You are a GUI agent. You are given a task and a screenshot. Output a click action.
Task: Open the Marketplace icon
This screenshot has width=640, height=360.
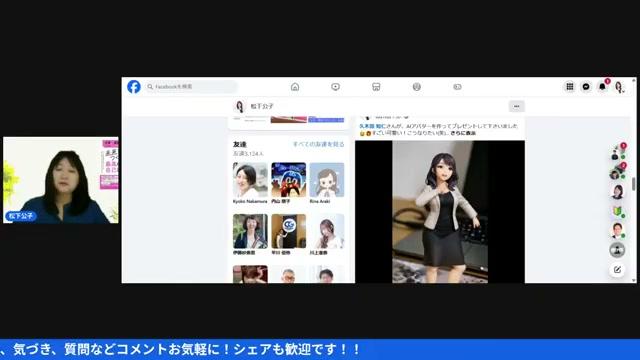click(x=376, y=87)
